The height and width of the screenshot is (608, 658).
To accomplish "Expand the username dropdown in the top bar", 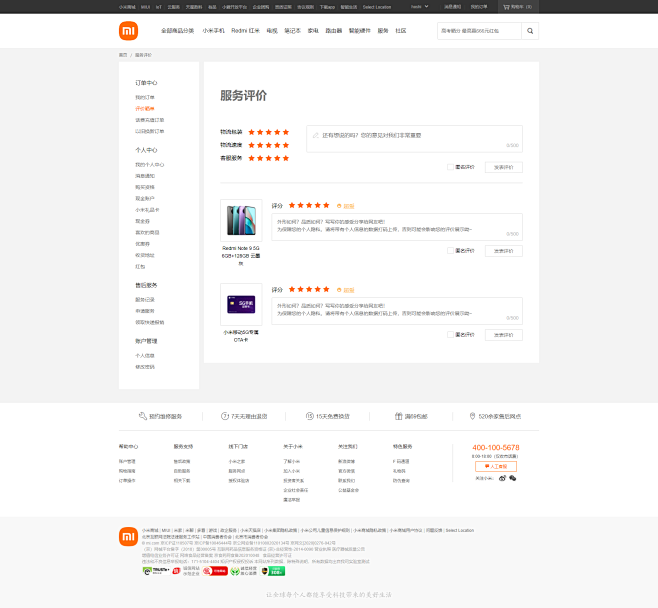I will (420, 7).
